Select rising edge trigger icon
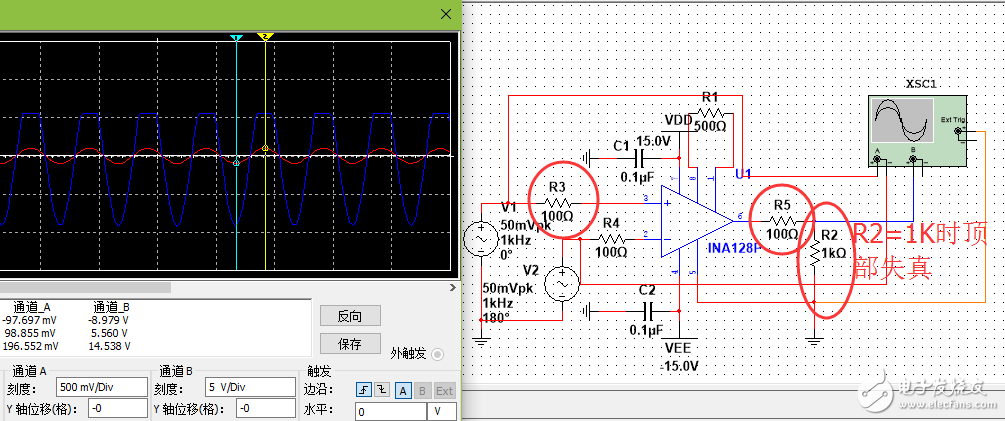1005x421 pixels. pos(363,390)
